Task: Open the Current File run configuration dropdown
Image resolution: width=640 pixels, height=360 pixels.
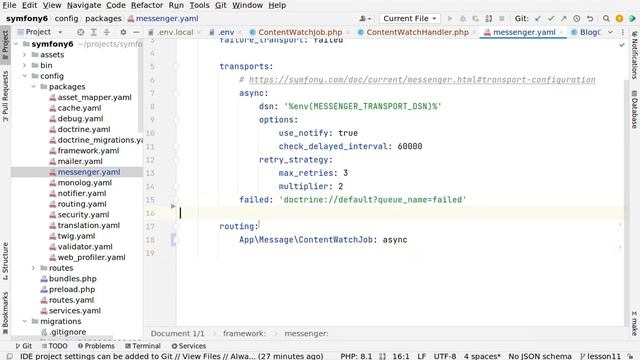Action: pyautogui.click(x=409, y=18)
